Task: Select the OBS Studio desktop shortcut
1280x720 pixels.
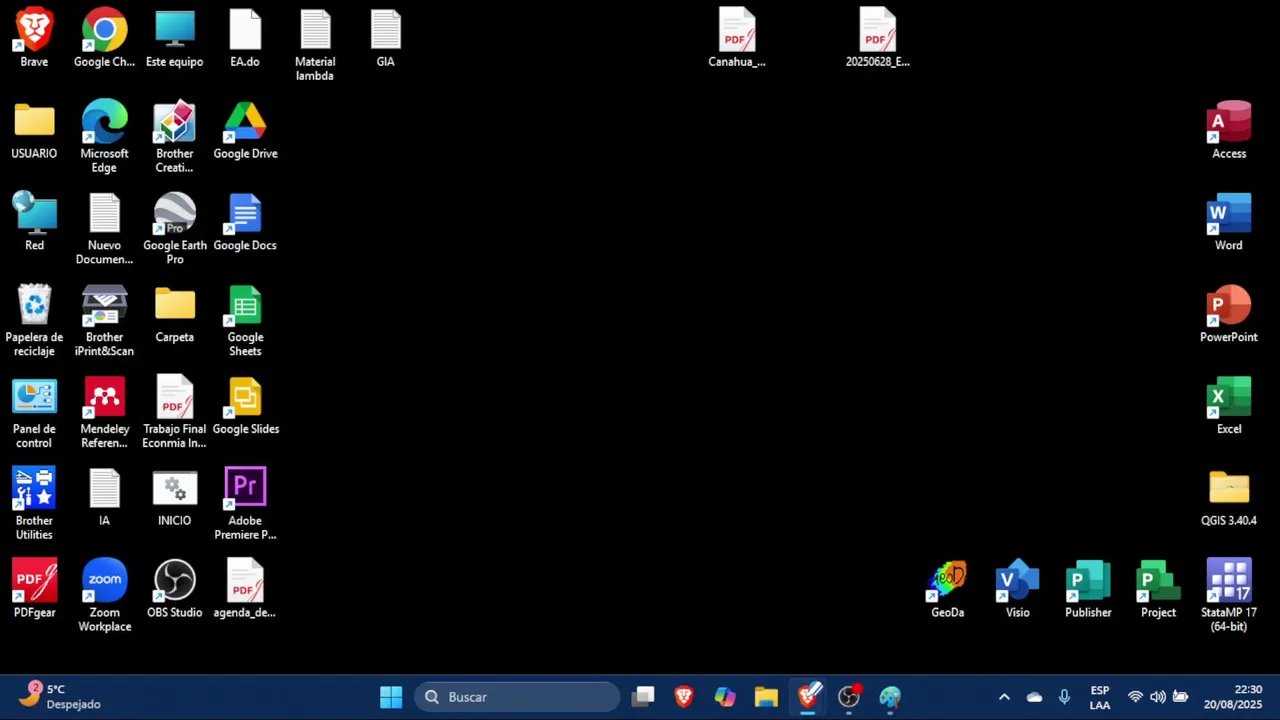Action: point(175,589)
